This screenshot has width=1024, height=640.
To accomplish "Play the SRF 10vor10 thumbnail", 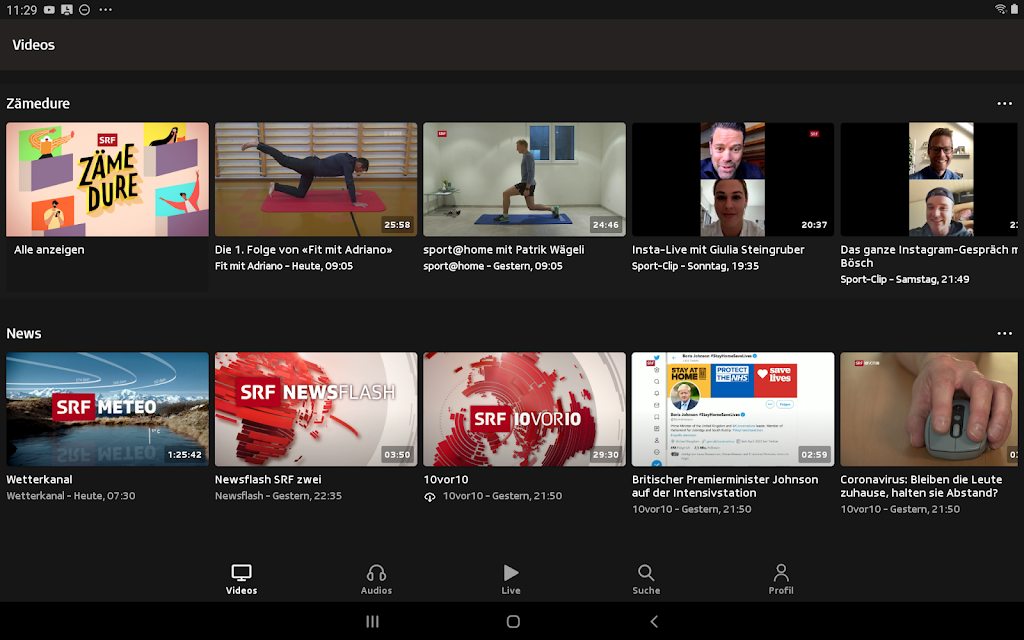I will click(524, 409).
